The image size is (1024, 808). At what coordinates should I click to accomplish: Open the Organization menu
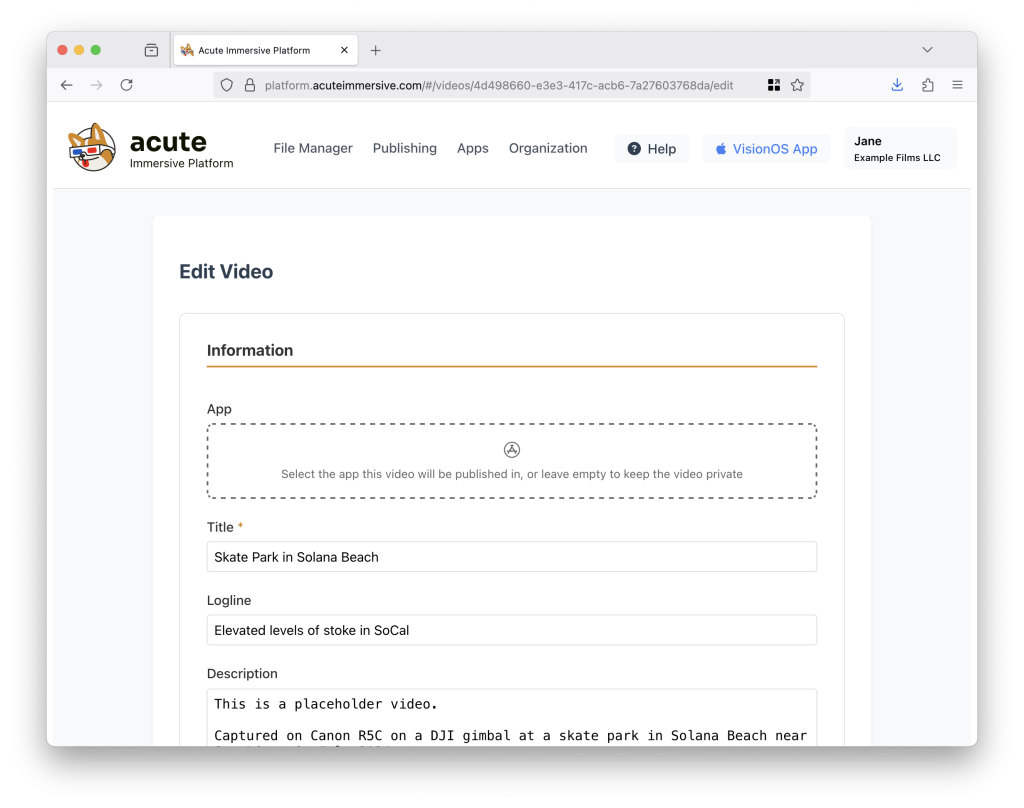548,148
